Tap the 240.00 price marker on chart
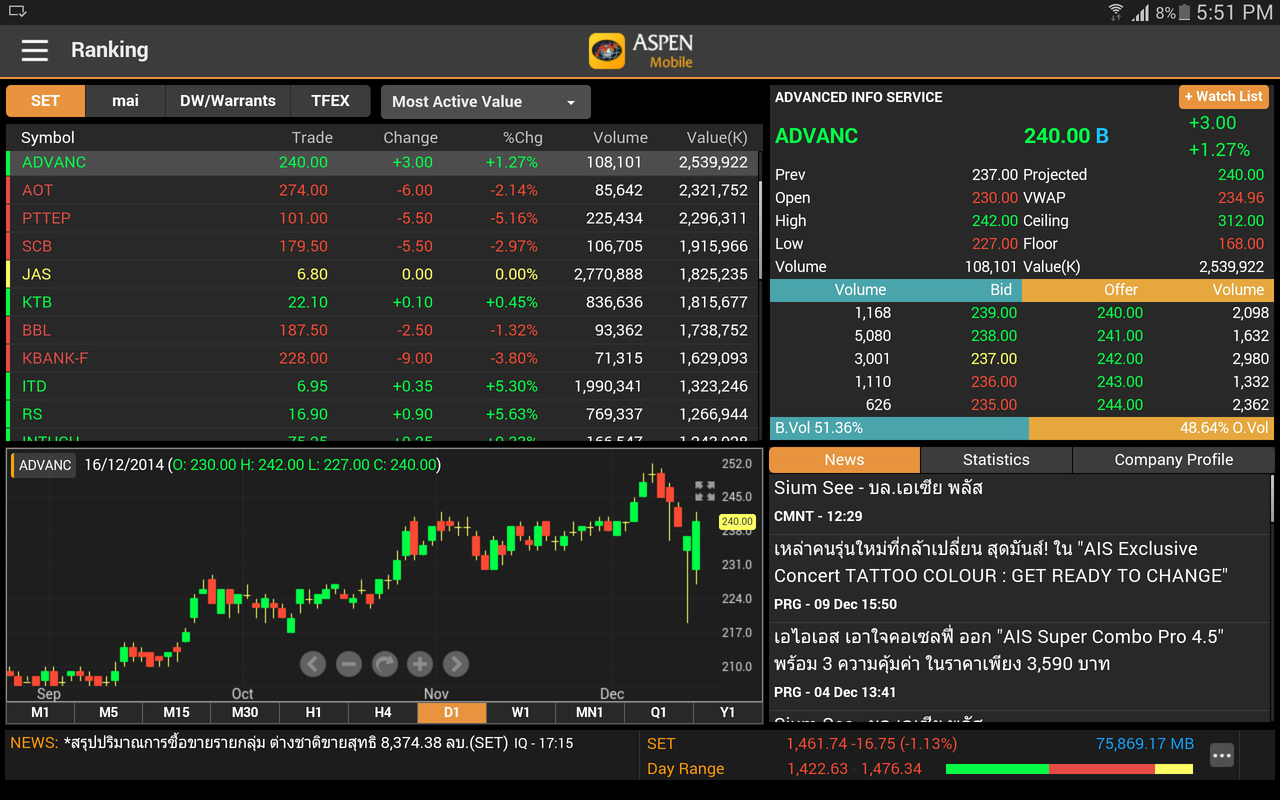 point(737,522)
